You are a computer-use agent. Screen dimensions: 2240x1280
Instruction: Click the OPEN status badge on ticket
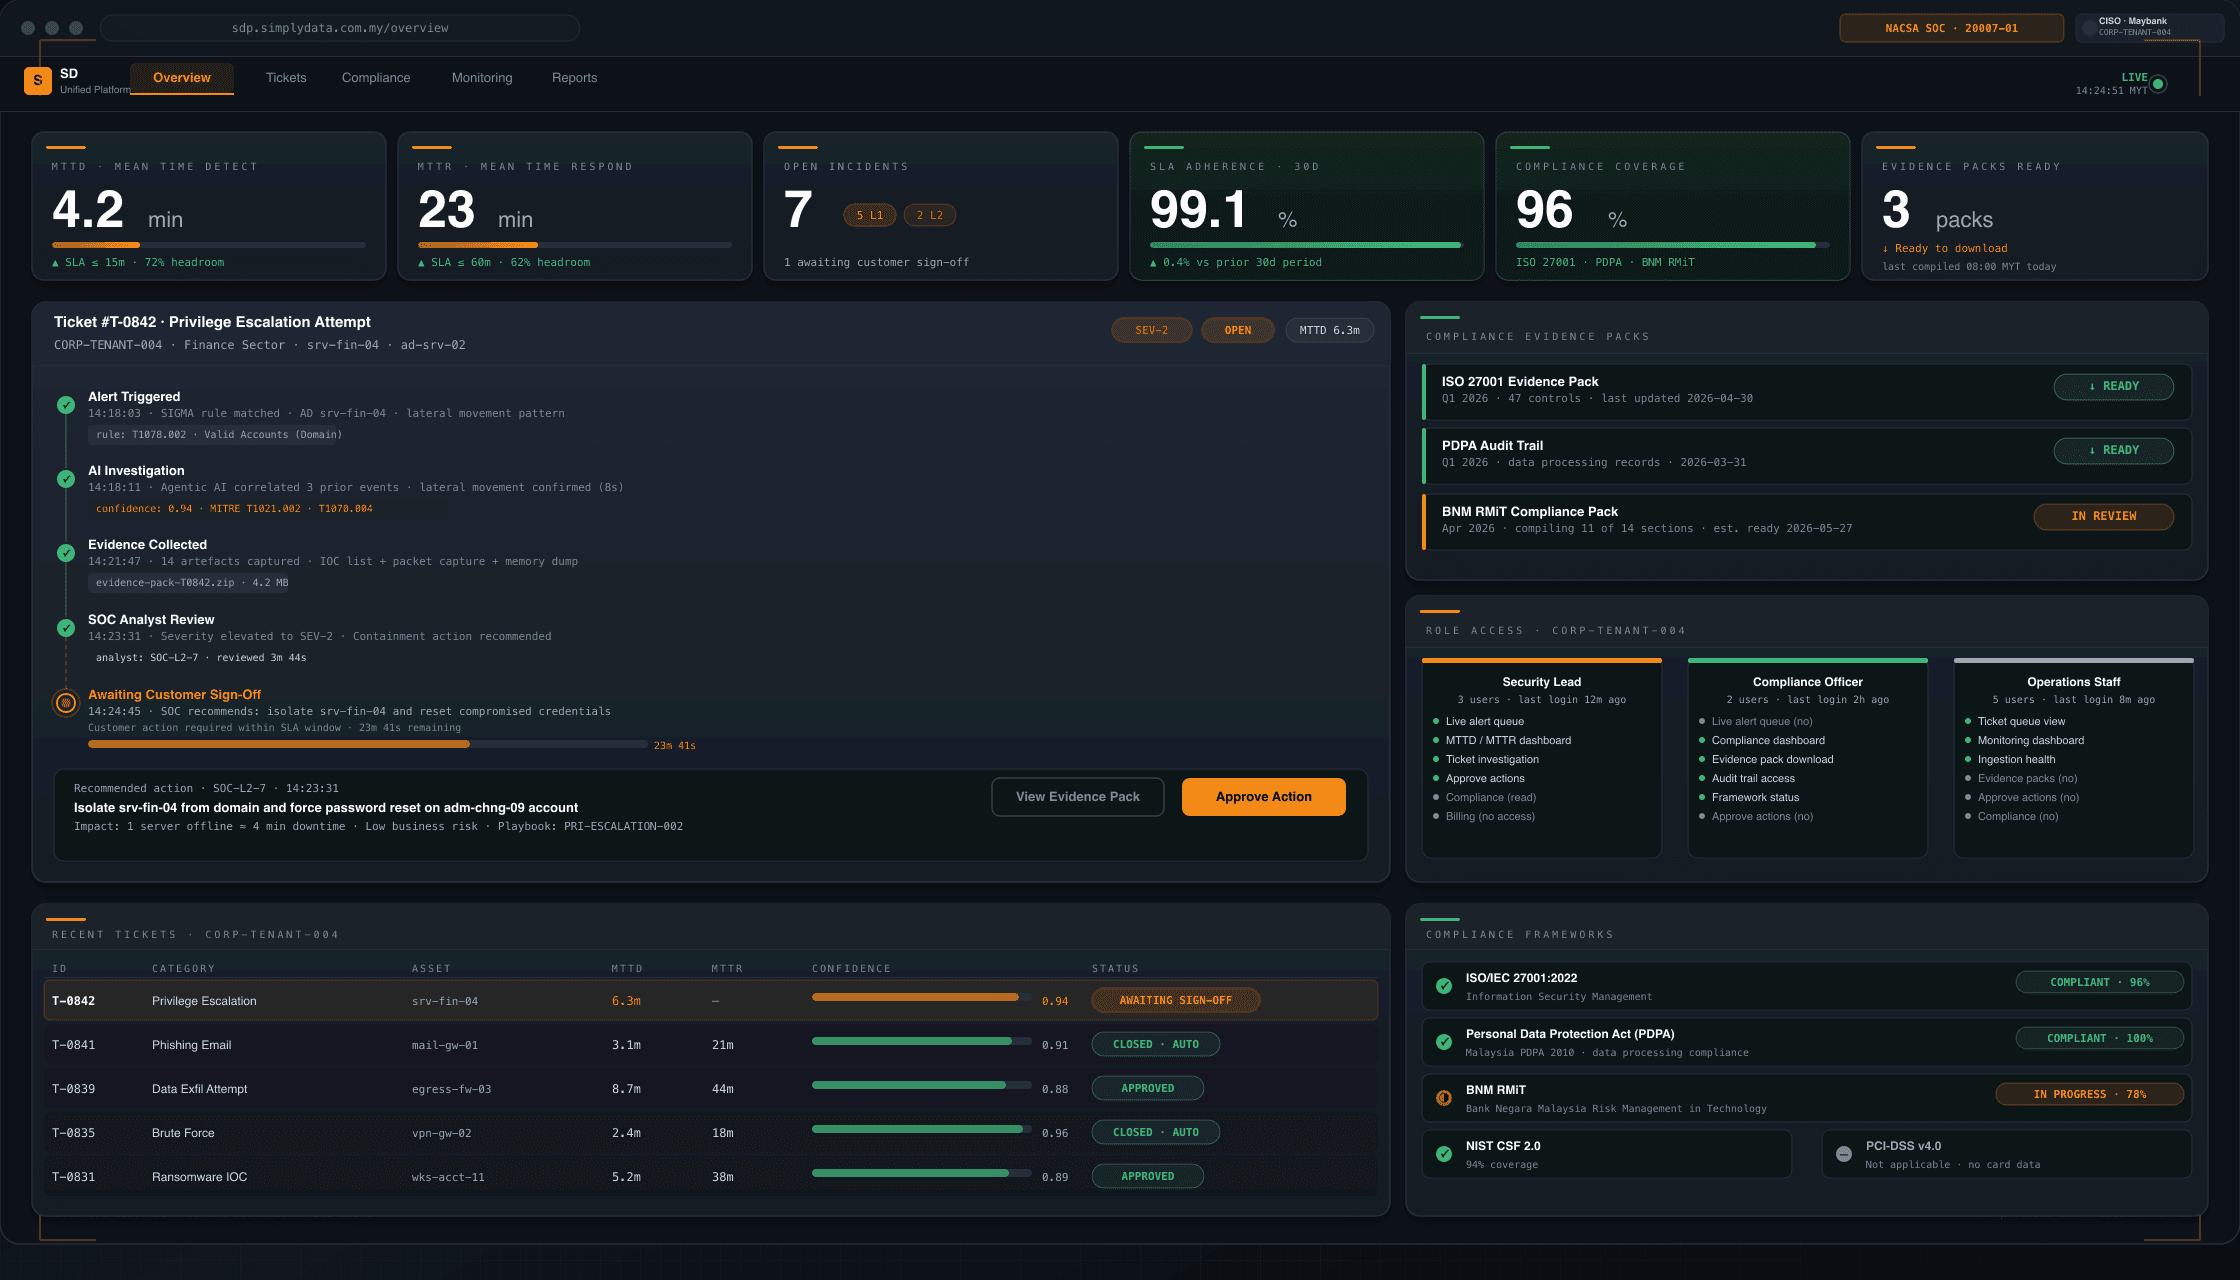pyautogui.click(x=1238, y=330)
